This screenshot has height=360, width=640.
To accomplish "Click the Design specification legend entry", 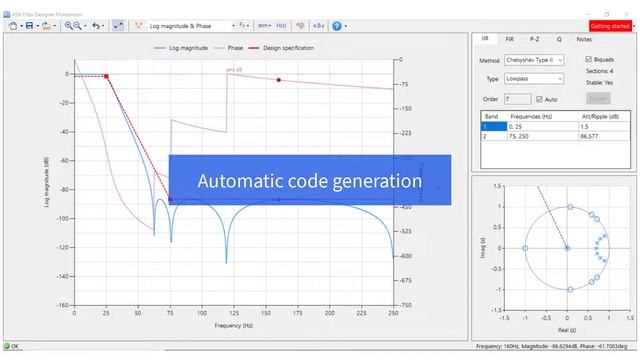I will point(281,48).
